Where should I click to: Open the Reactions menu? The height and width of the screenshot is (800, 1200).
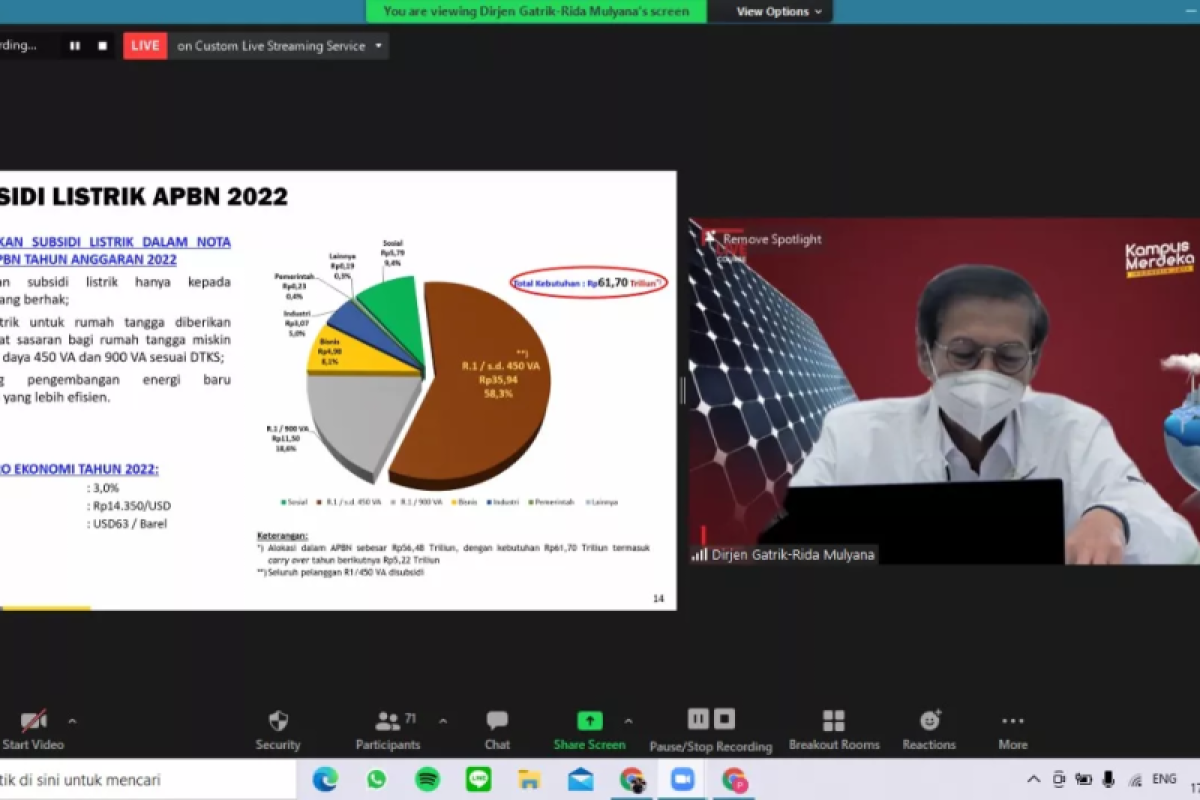(x=929, y=721)
